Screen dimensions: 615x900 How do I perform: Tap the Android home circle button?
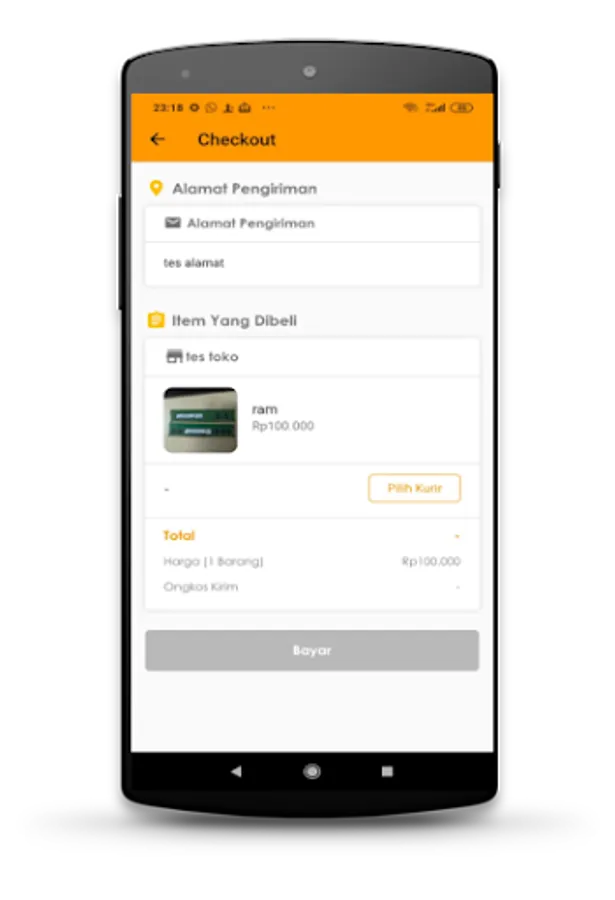[312, 771]
